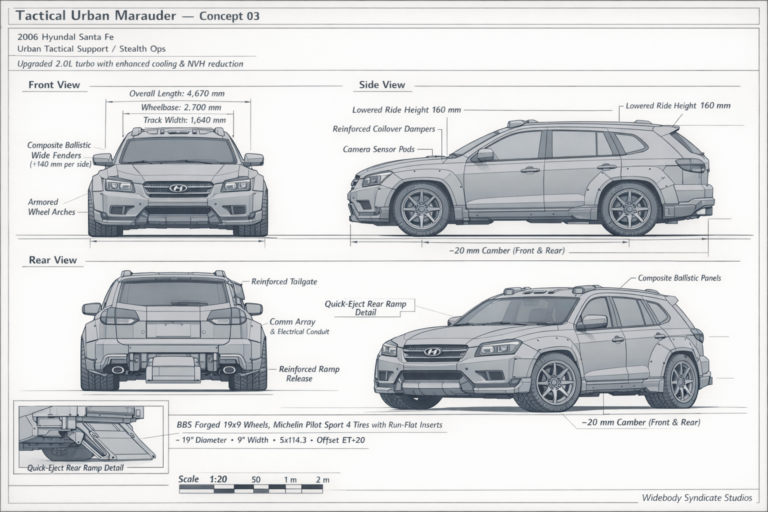Click the scale bar ruler
Image resolution: width=768 pixels, height=512 pixels.
coord(250,488)
